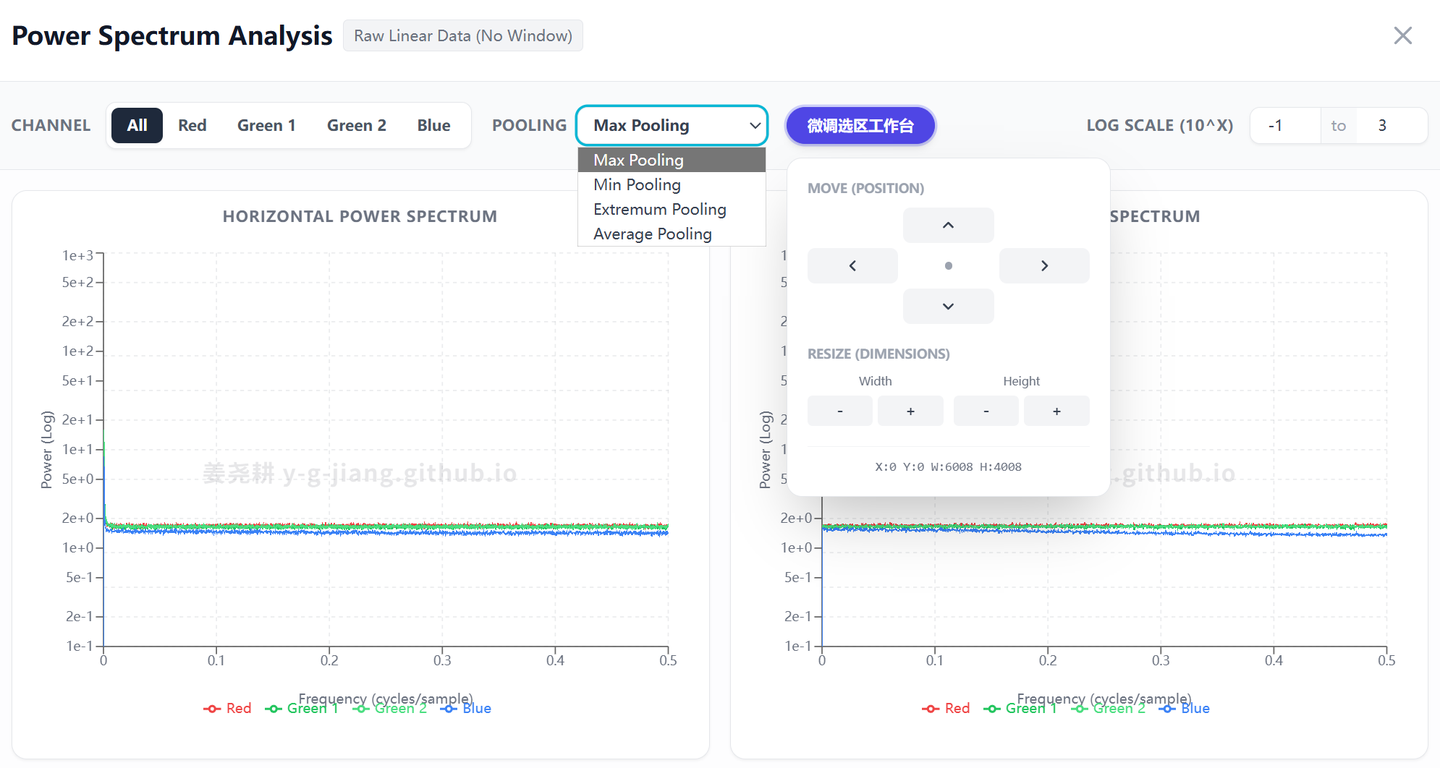
Task: Toggle Blue series in horizontal spectrum legend
Action: (466, 708)
